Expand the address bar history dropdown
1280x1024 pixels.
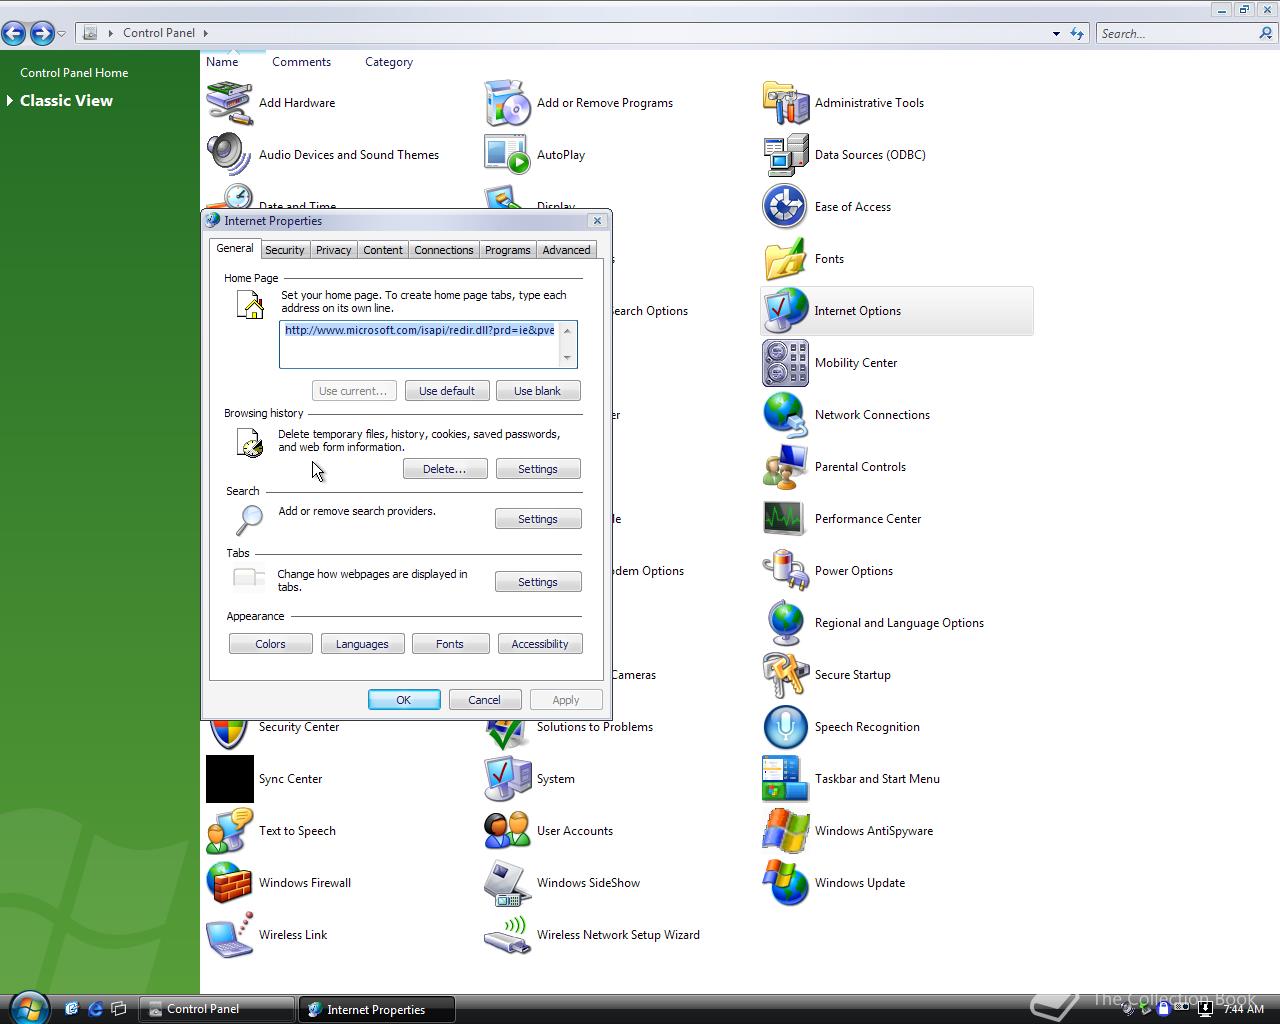click(x=1056, y=33)
